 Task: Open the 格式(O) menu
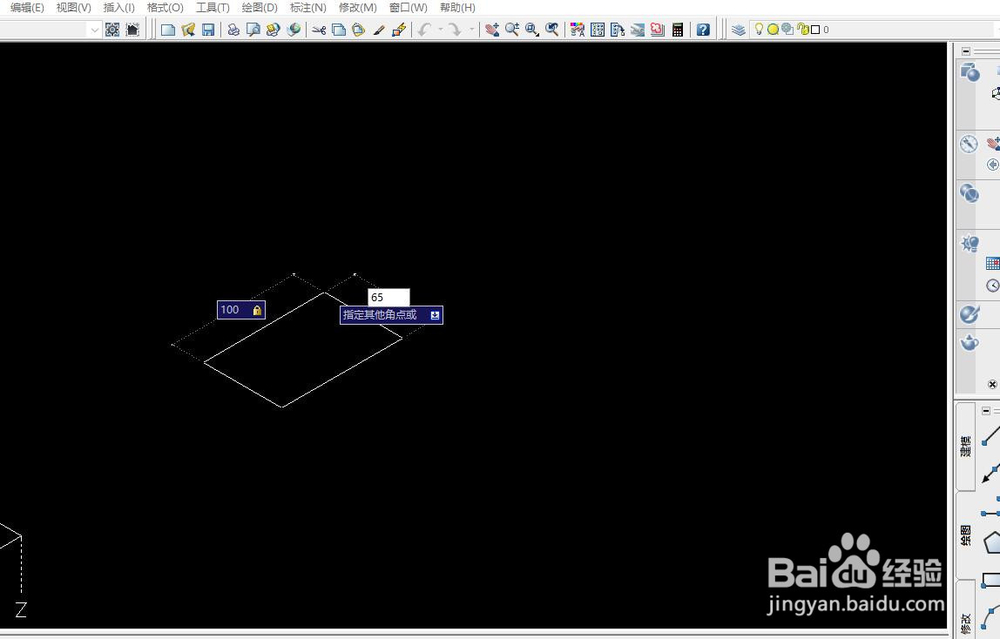165,8
